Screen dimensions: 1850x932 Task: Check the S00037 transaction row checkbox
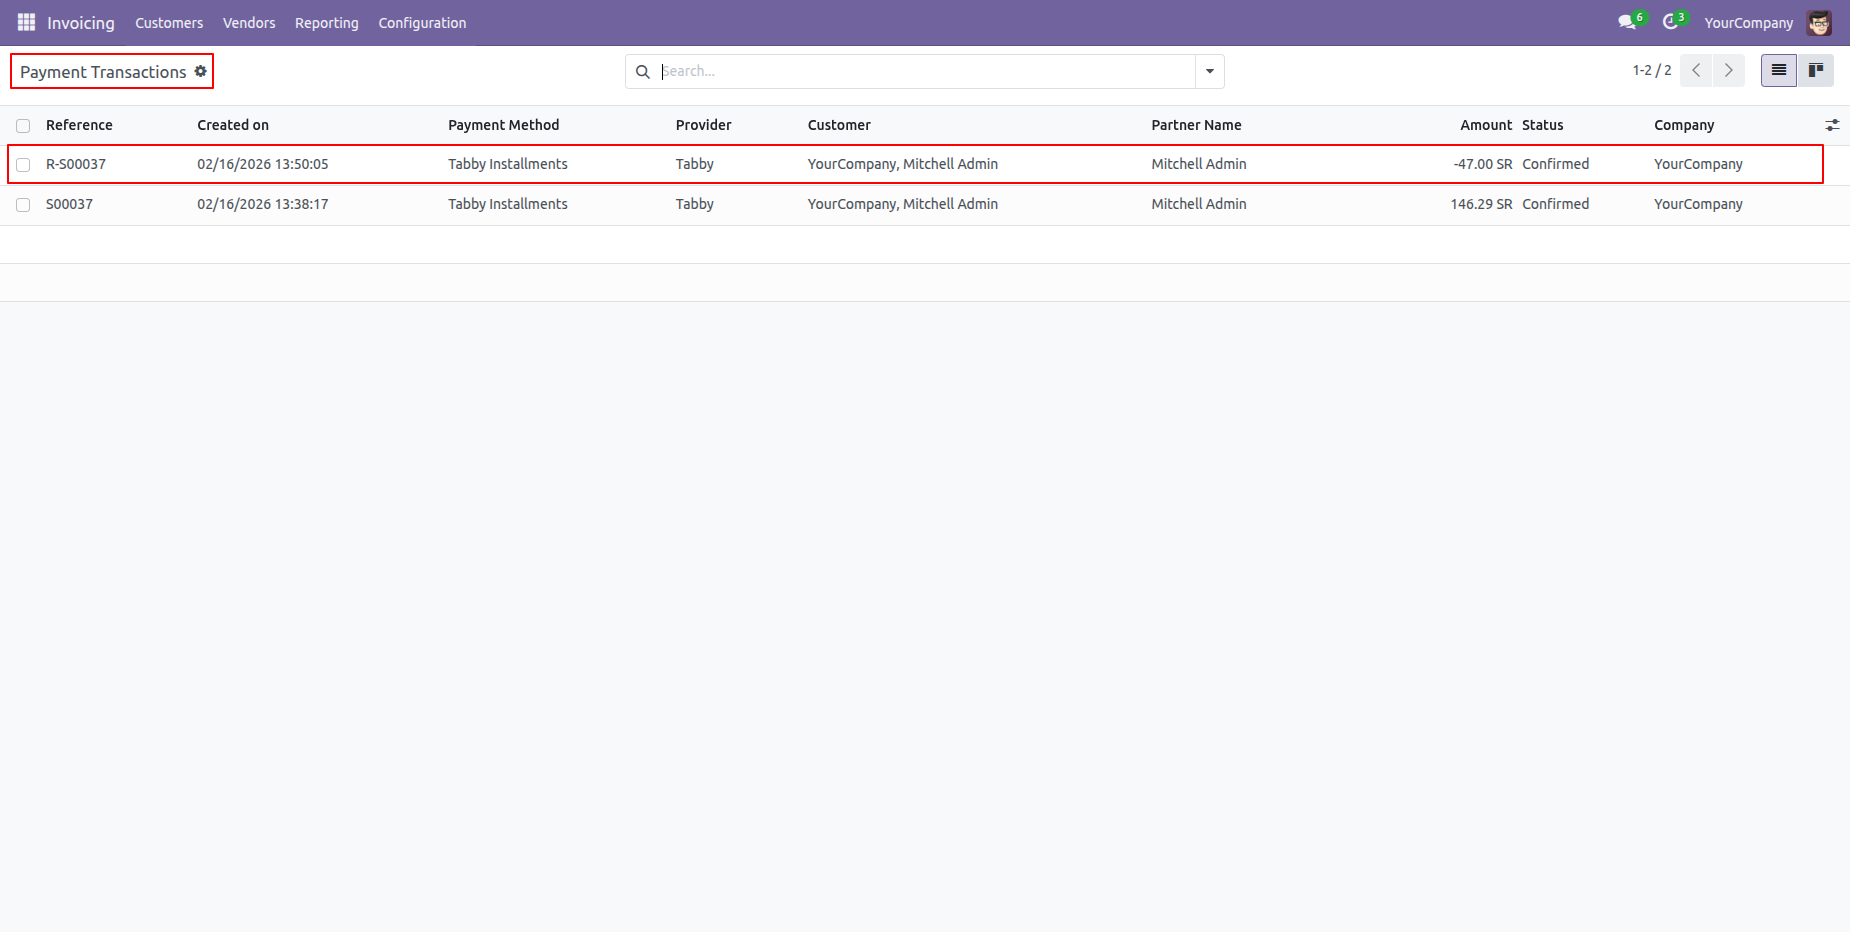(x=23, y=205)
